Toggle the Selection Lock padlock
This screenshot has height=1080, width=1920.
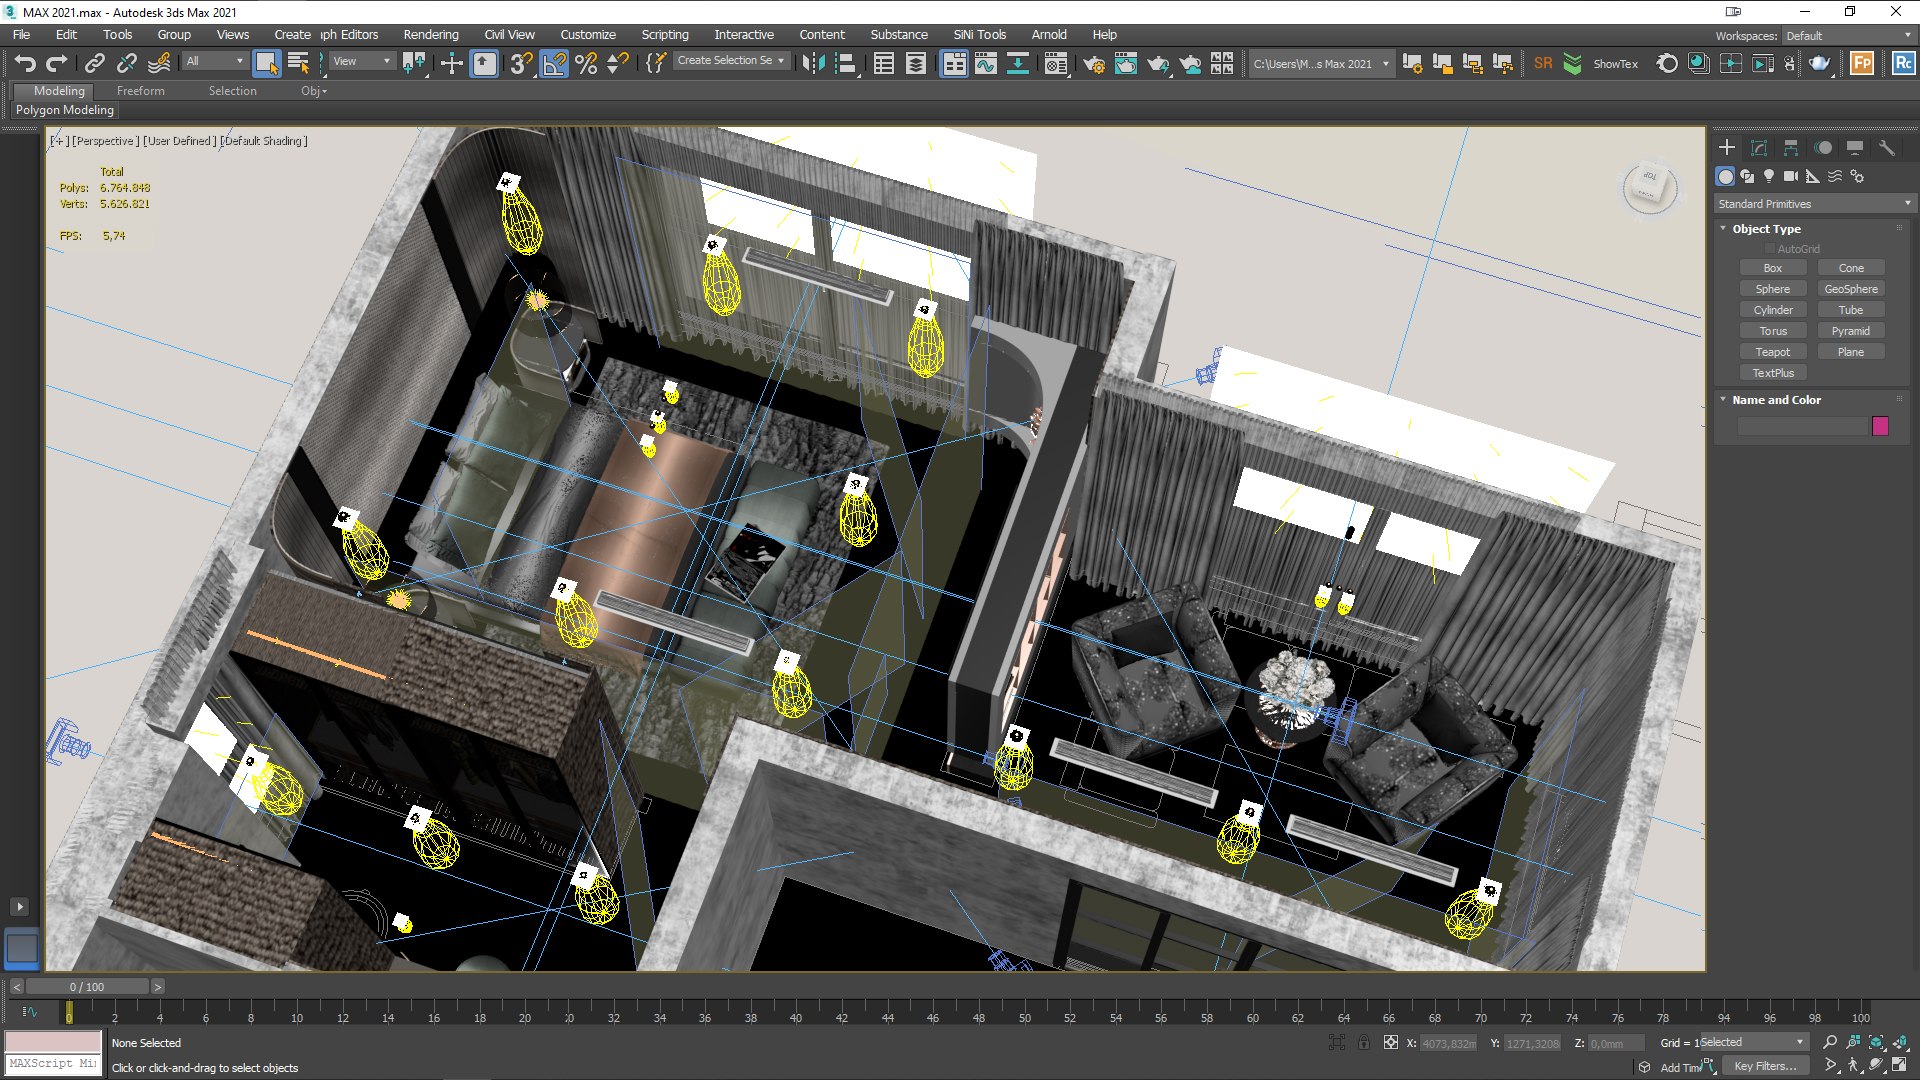[x=1364, y=1043]
